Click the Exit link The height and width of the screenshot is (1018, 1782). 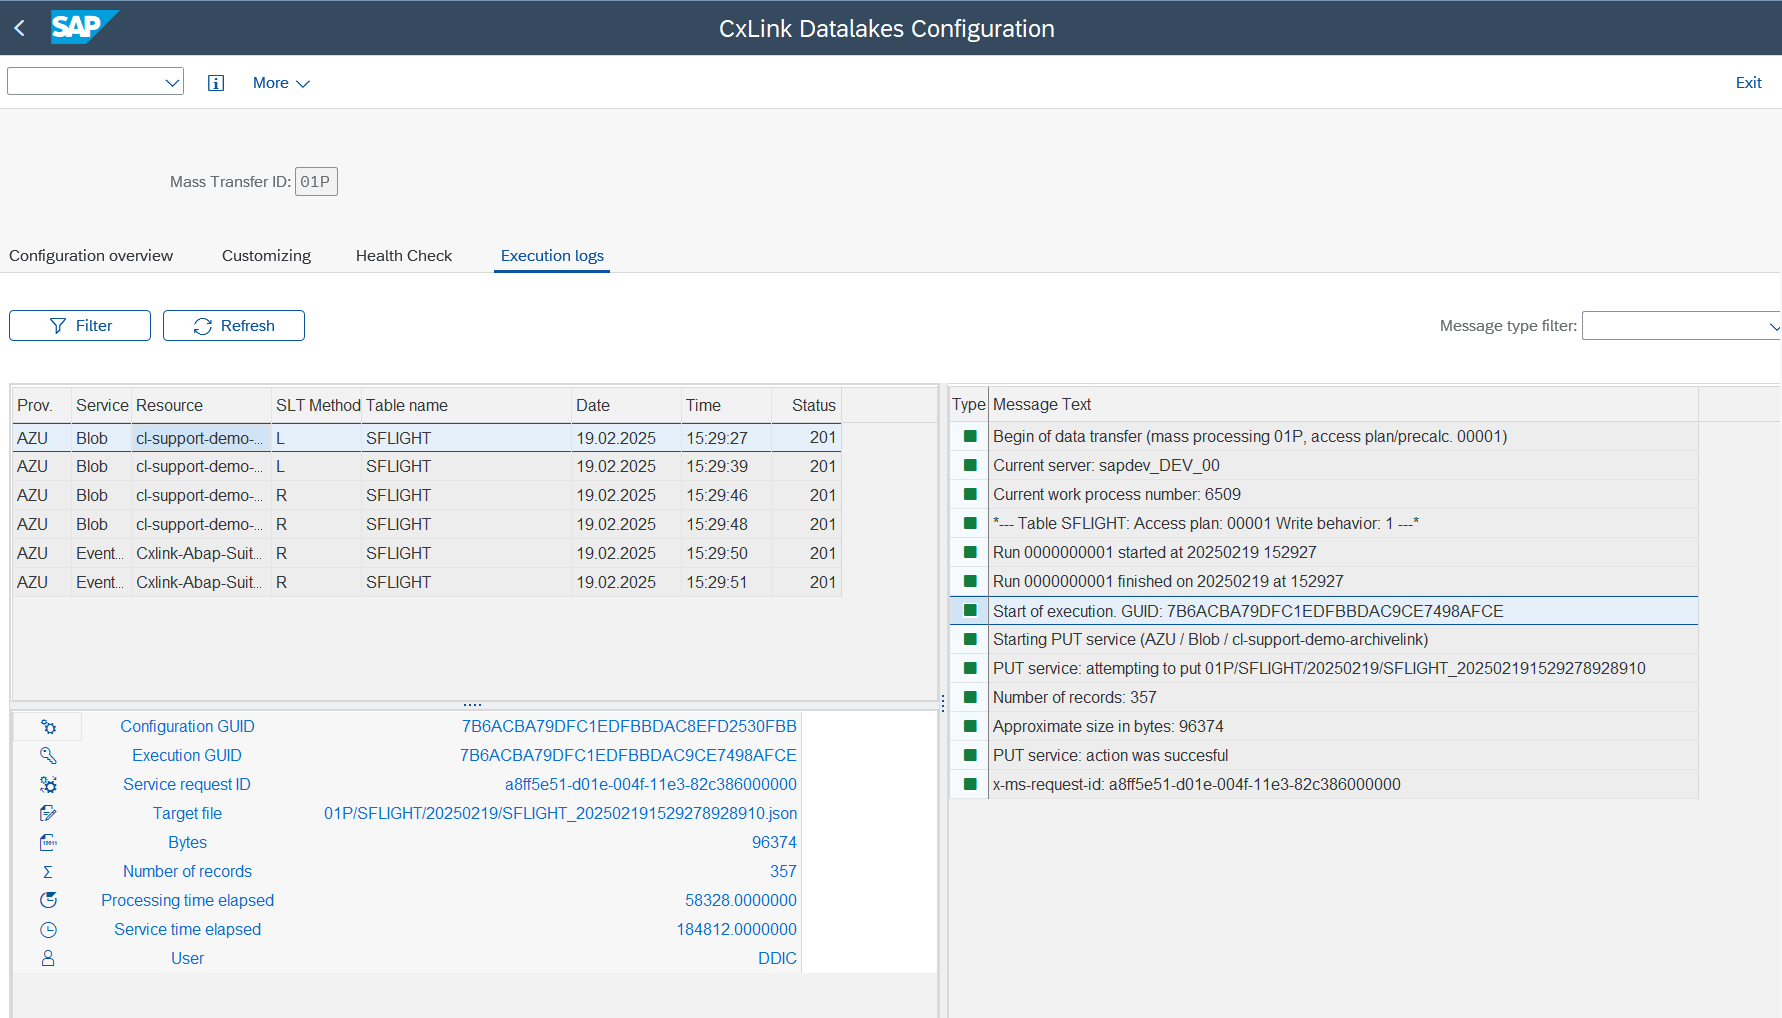pos(1748,83)
